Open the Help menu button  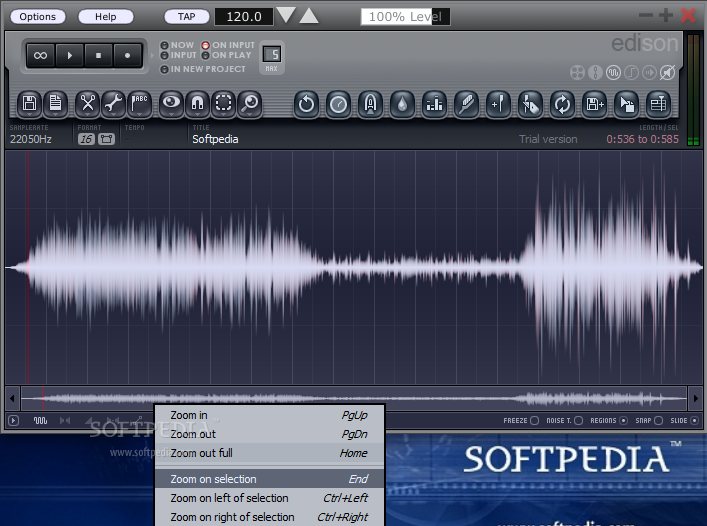(x=106, y=17)
